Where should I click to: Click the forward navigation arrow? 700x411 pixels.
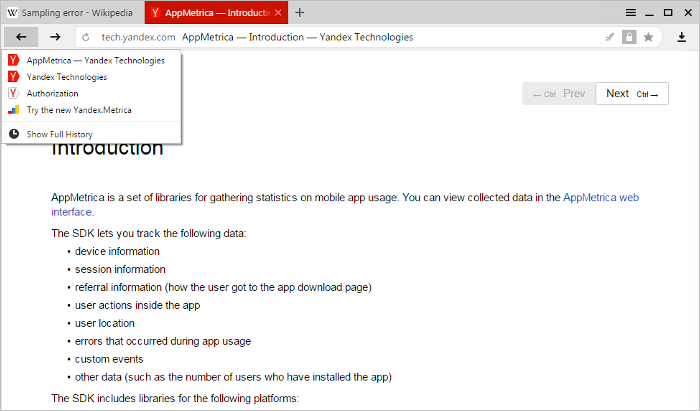coord(55,37)
